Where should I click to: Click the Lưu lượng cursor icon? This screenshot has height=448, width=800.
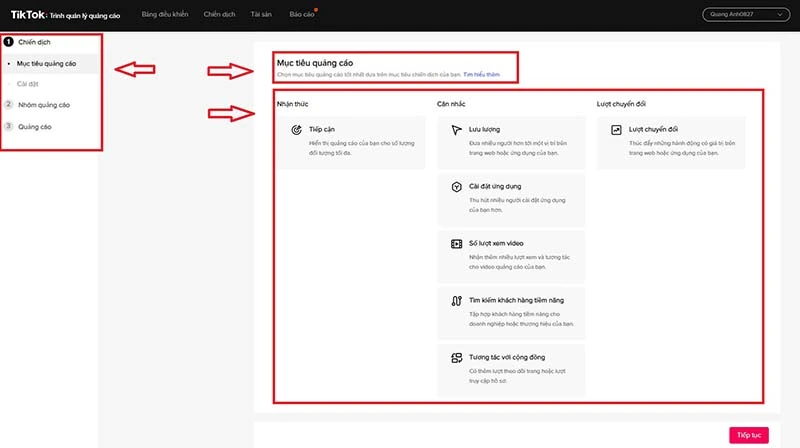[x=456, y=129]
